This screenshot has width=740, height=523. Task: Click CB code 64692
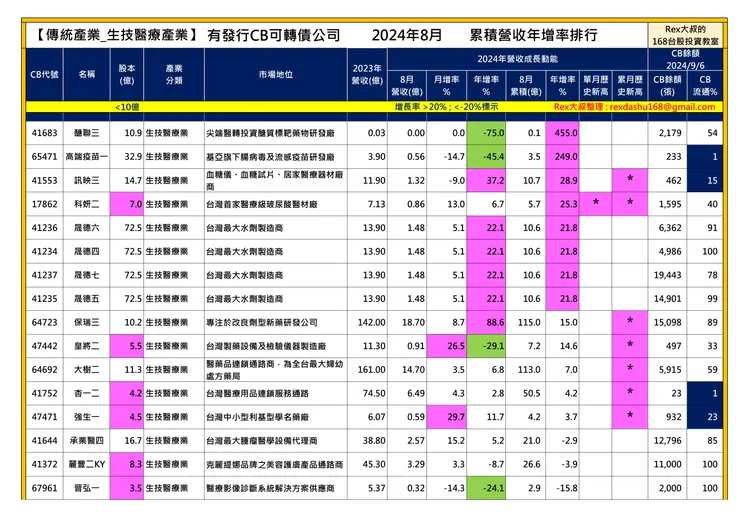[44, 370]
